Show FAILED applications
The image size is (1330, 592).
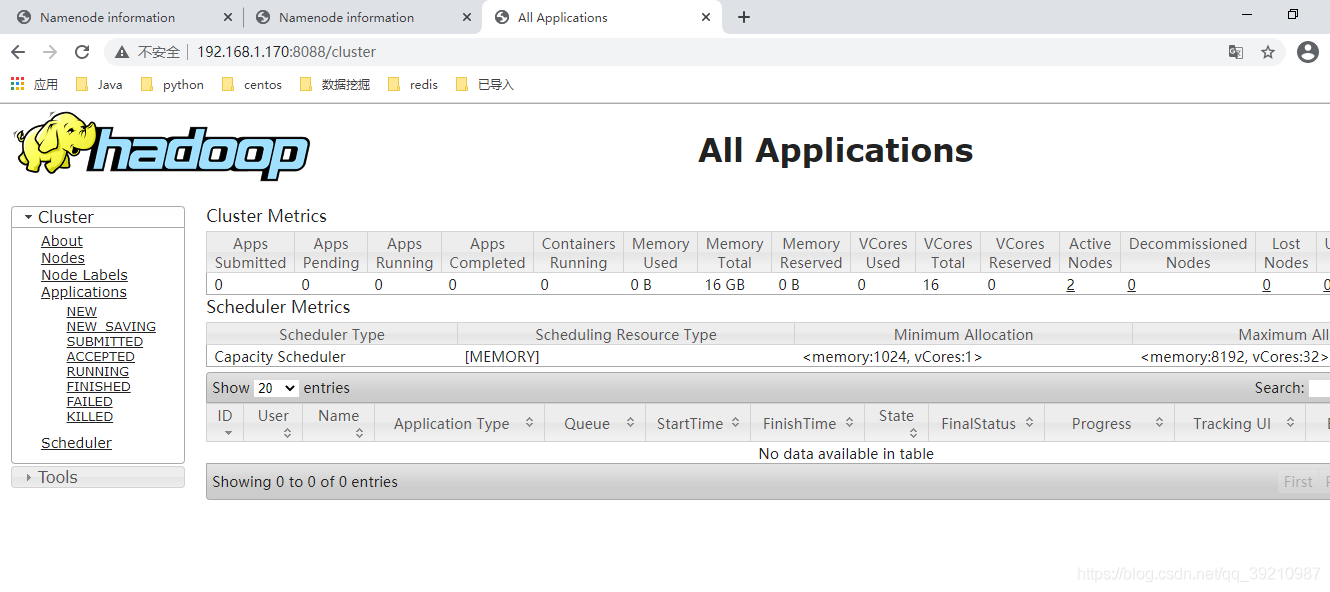click(x=90, y=402)
